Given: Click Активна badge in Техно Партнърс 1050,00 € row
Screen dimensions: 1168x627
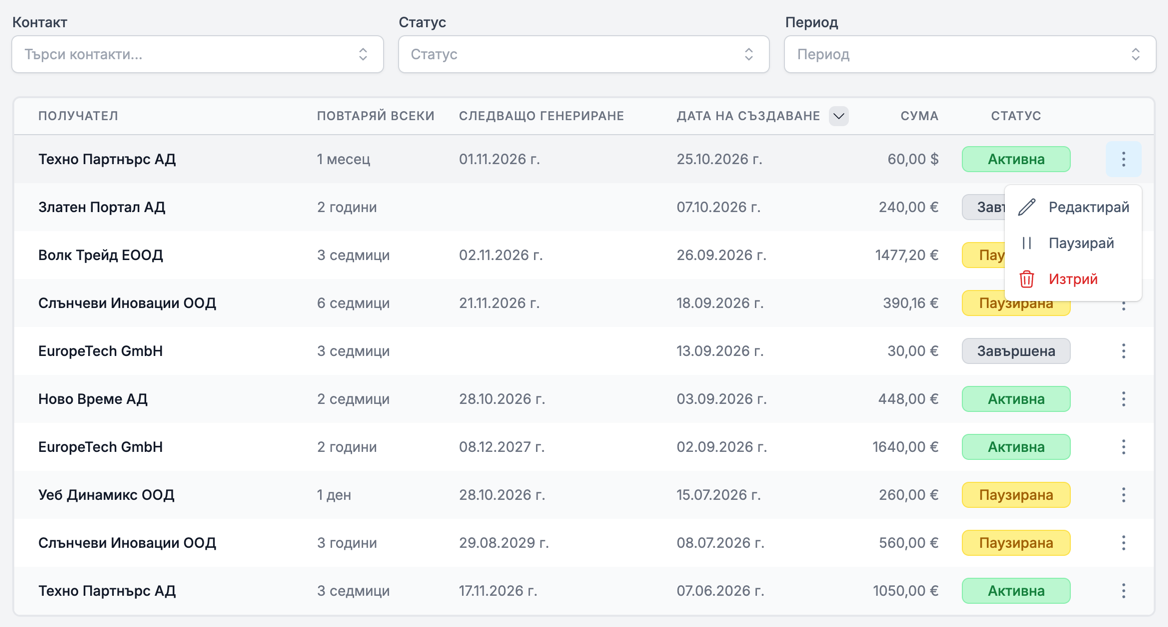Looking at the screenshot, I should tap(1016, 591).
